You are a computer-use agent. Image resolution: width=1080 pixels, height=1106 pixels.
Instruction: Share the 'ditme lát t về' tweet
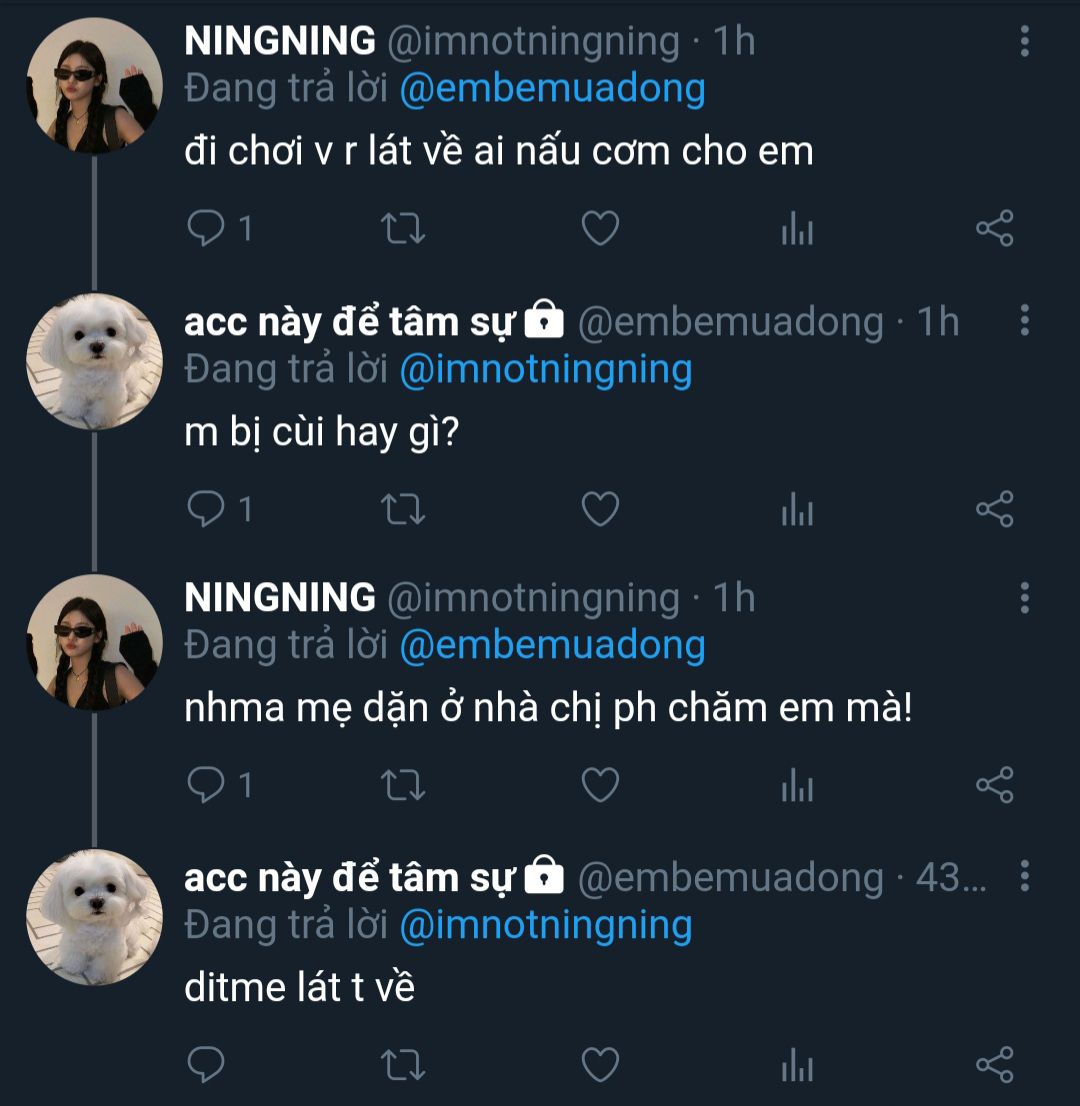tap(994, 1065)
